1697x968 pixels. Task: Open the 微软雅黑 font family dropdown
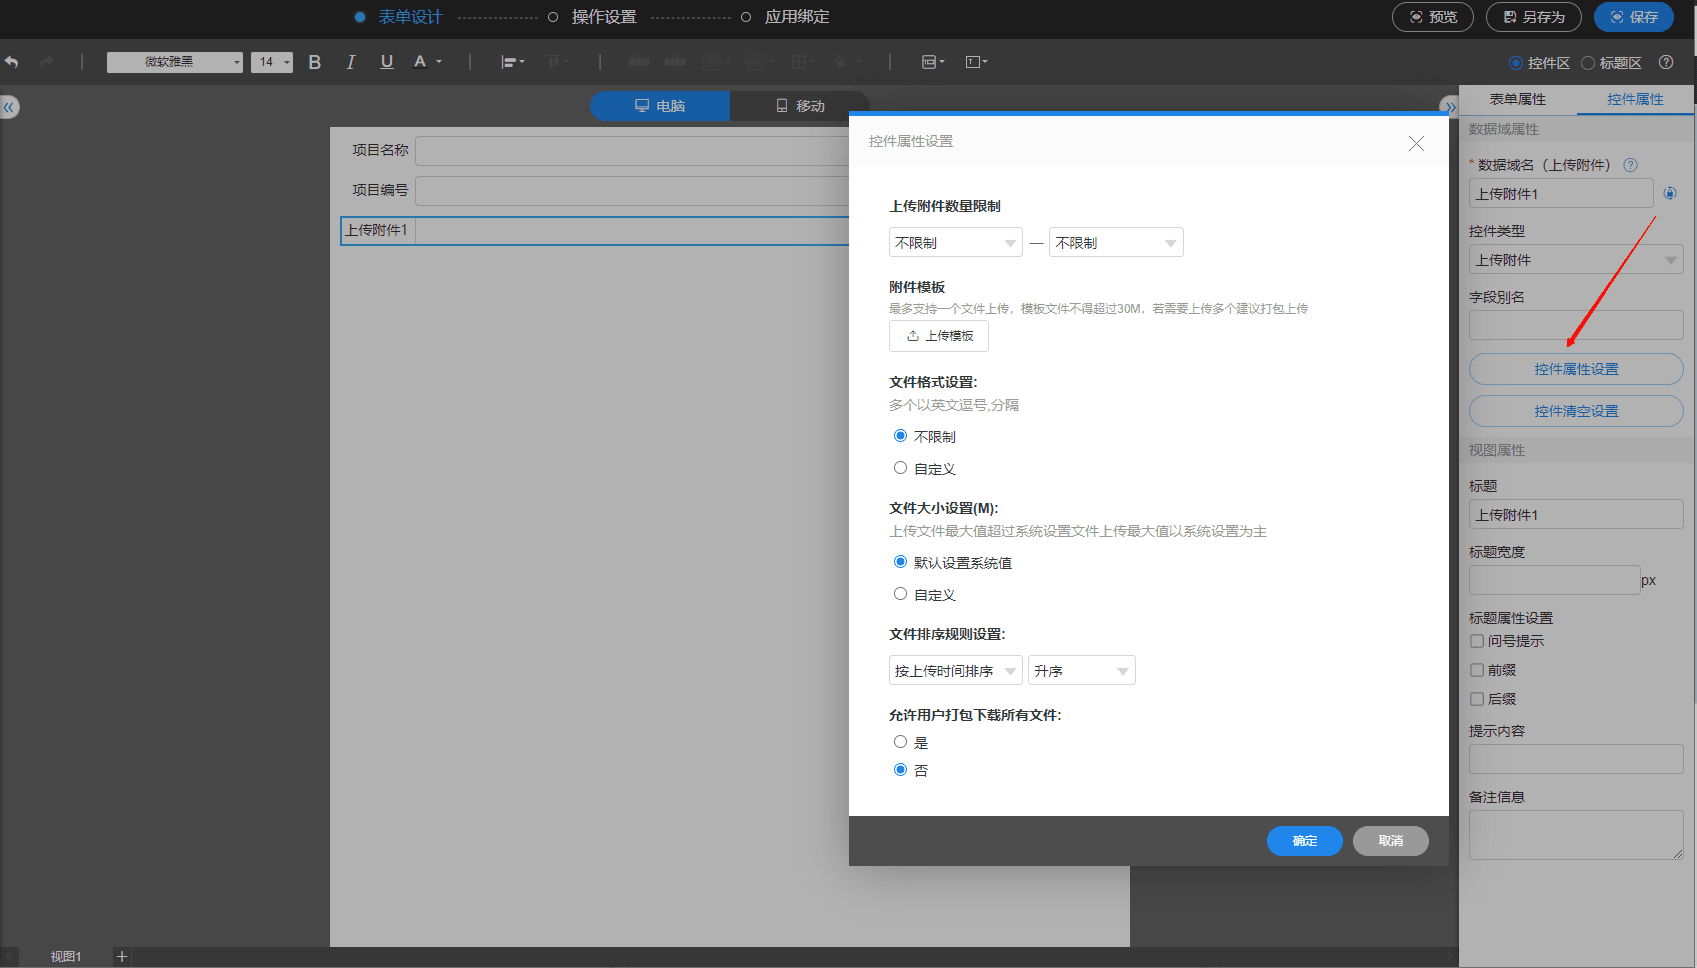(175, 62)
